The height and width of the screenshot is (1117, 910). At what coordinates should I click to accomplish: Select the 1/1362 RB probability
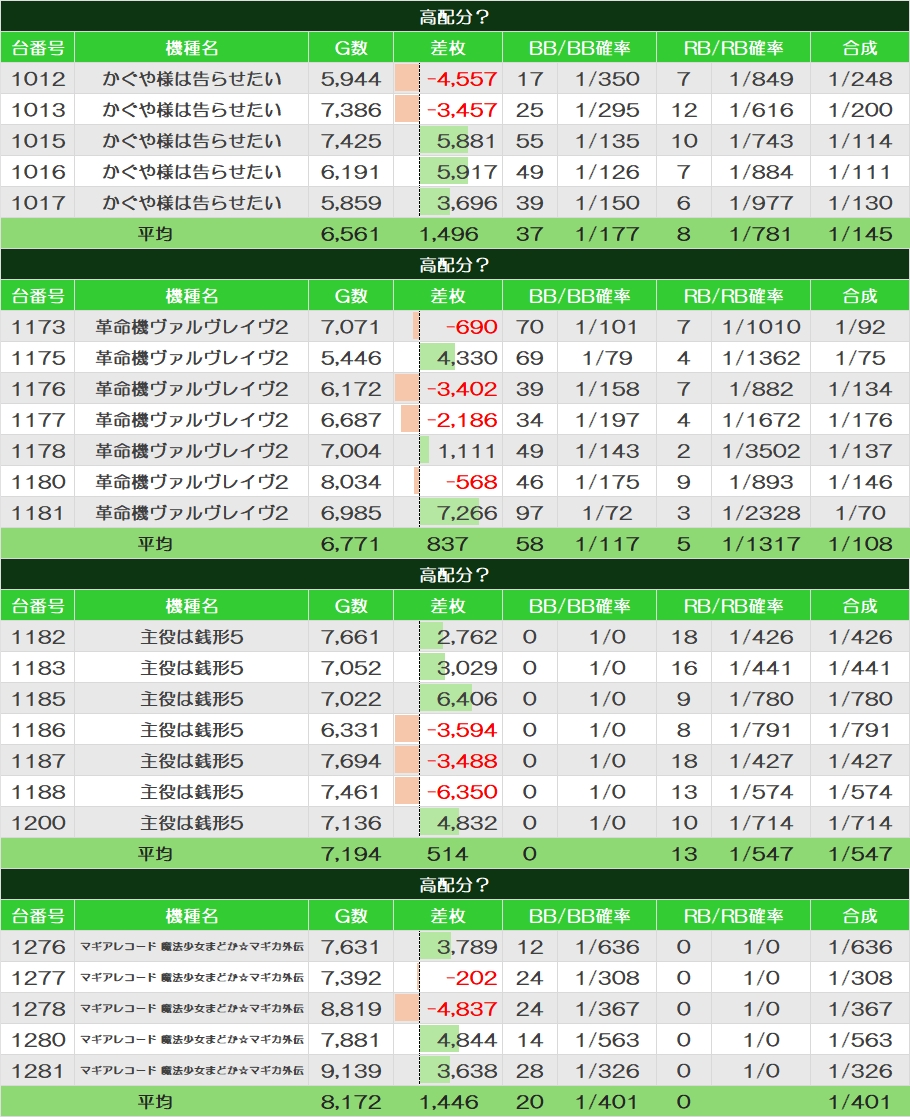[761, 358]
